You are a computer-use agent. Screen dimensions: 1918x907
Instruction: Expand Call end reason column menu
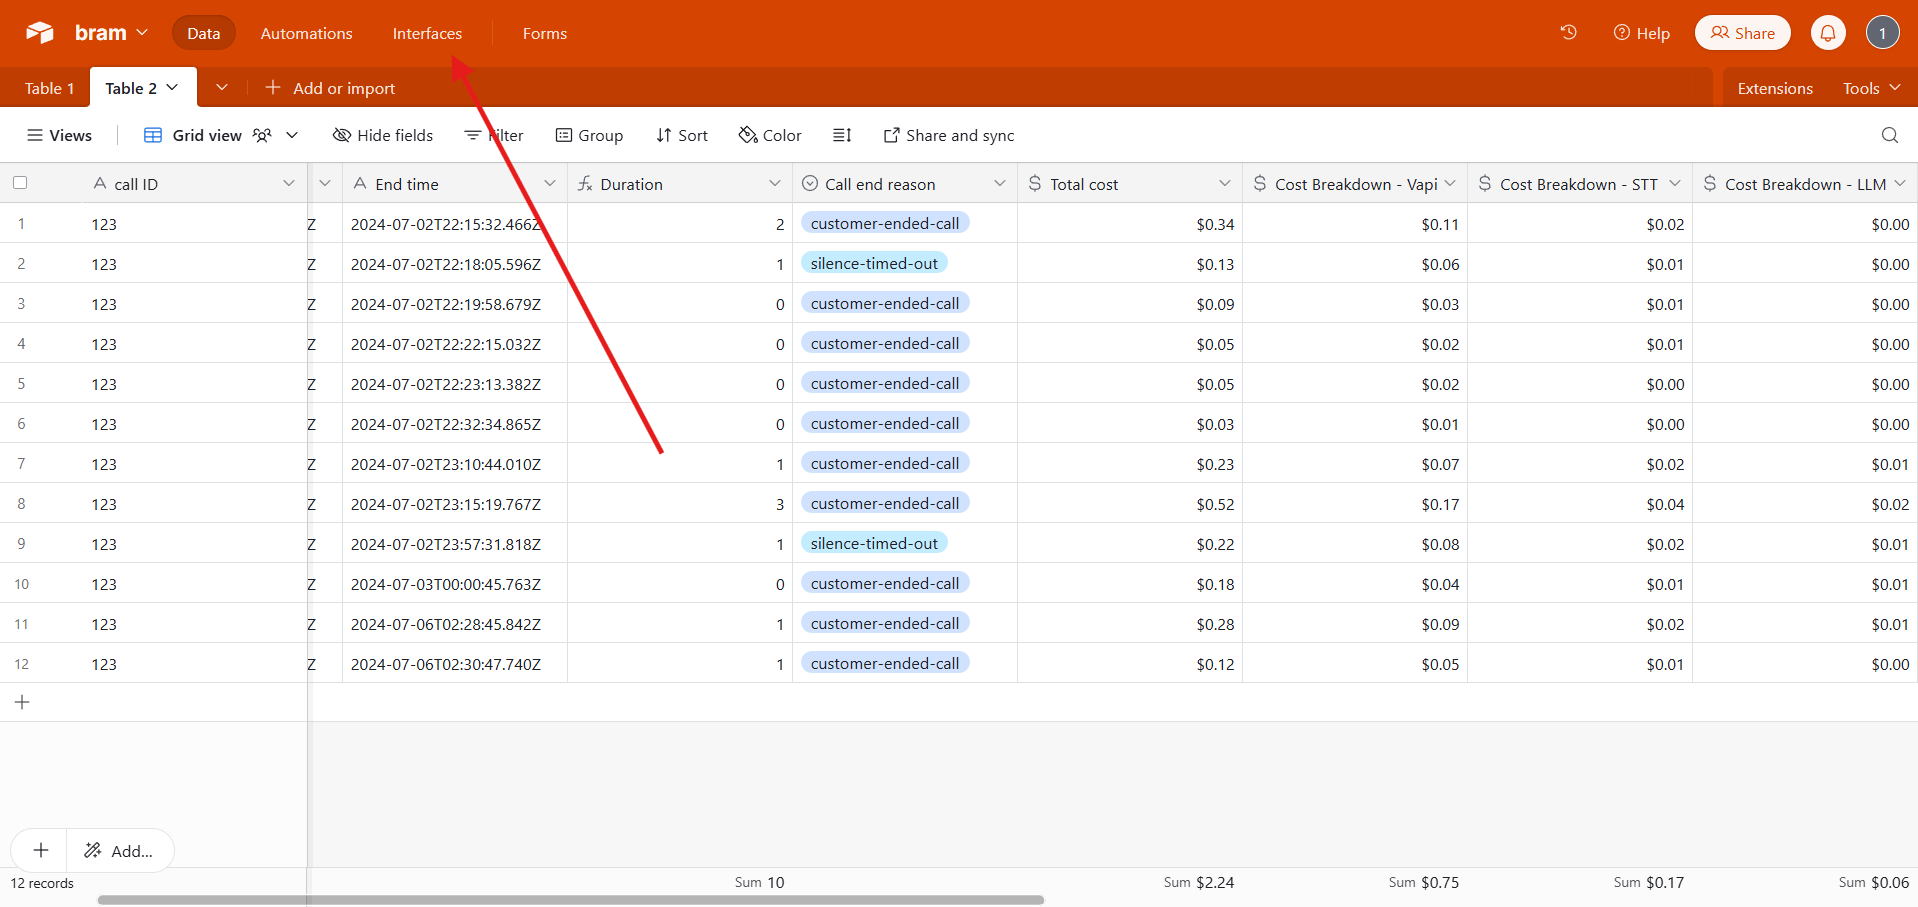pos(999,183)
